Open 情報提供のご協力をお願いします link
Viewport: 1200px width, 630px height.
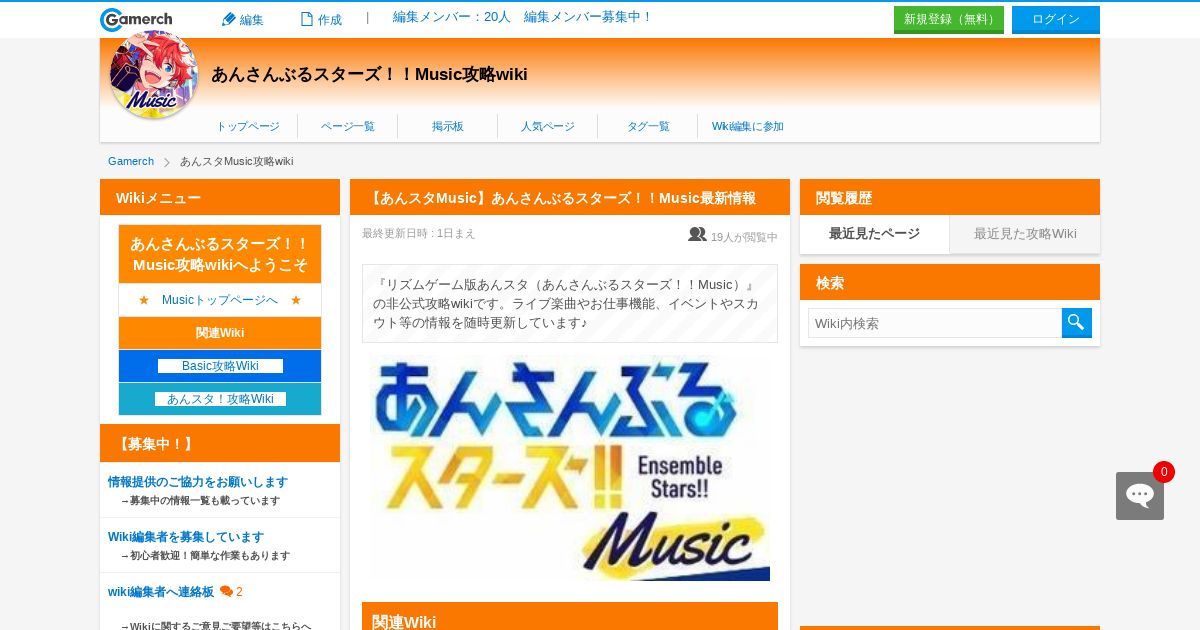pyautogui.click(x=198, y=482)
